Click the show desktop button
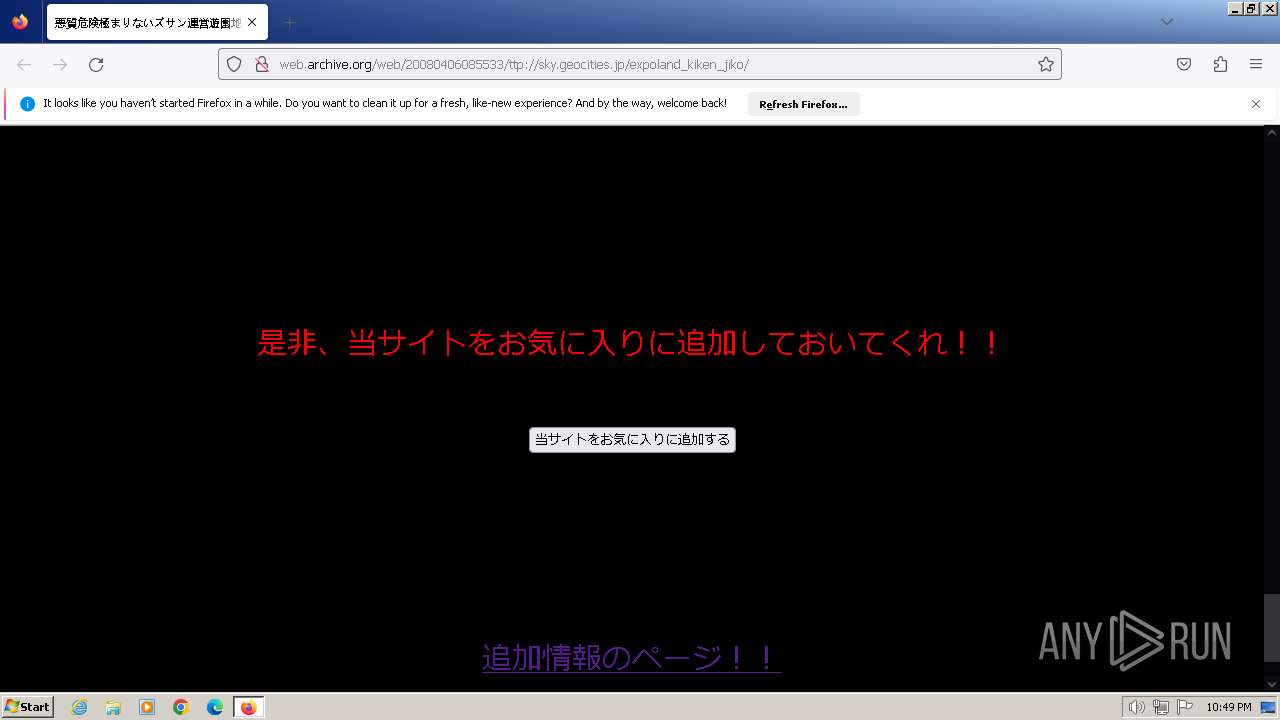 pyautogui.click(x=1269, y=707)
